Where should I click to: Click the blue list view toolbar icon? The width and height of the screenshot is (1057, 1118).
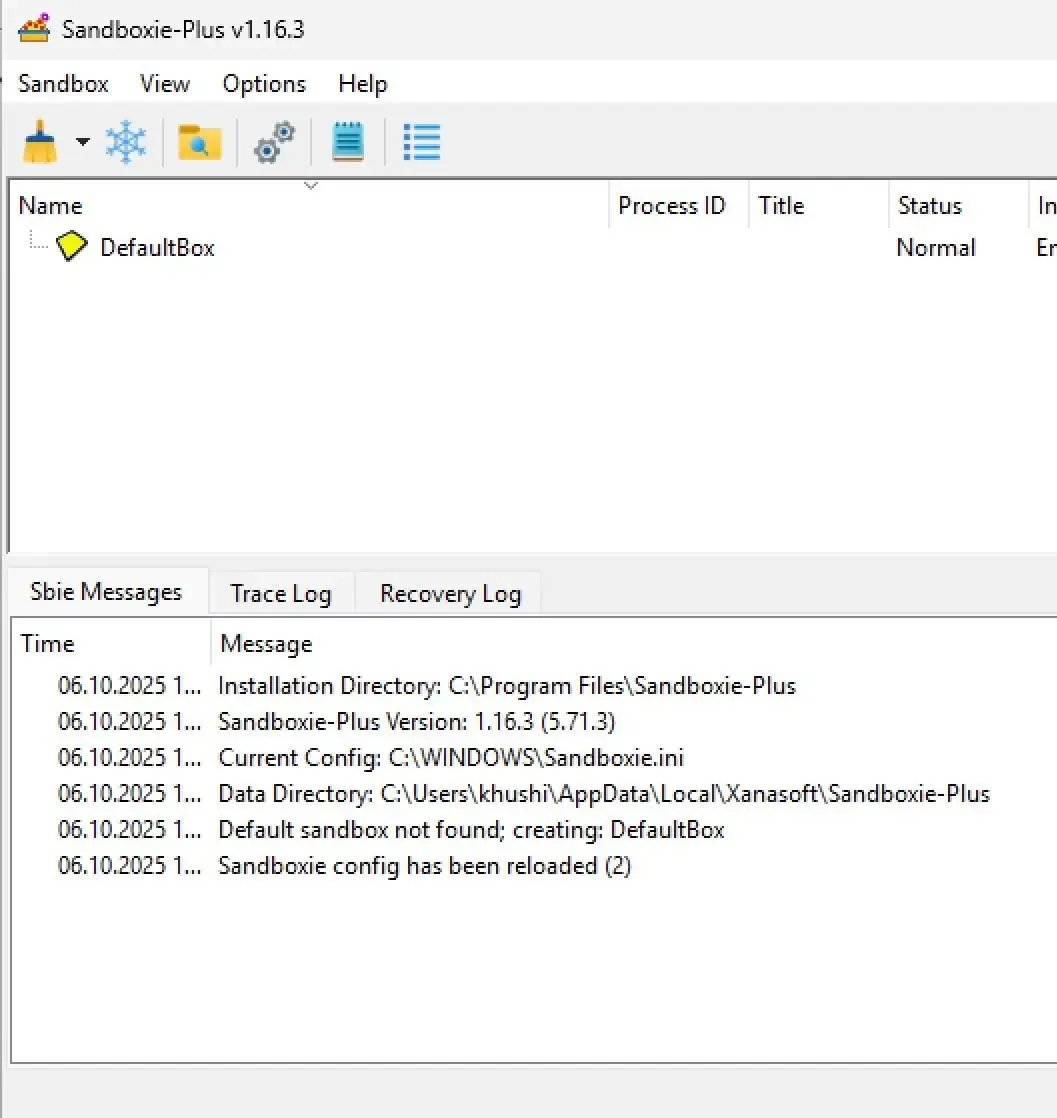pyautogui.click(x=422, y=142)
